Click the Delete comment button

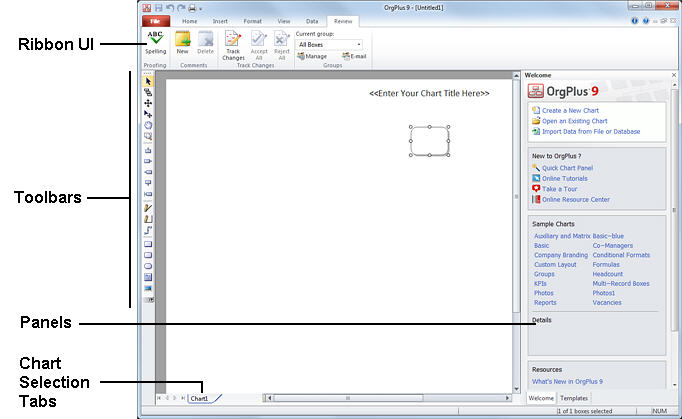point(205,43)
